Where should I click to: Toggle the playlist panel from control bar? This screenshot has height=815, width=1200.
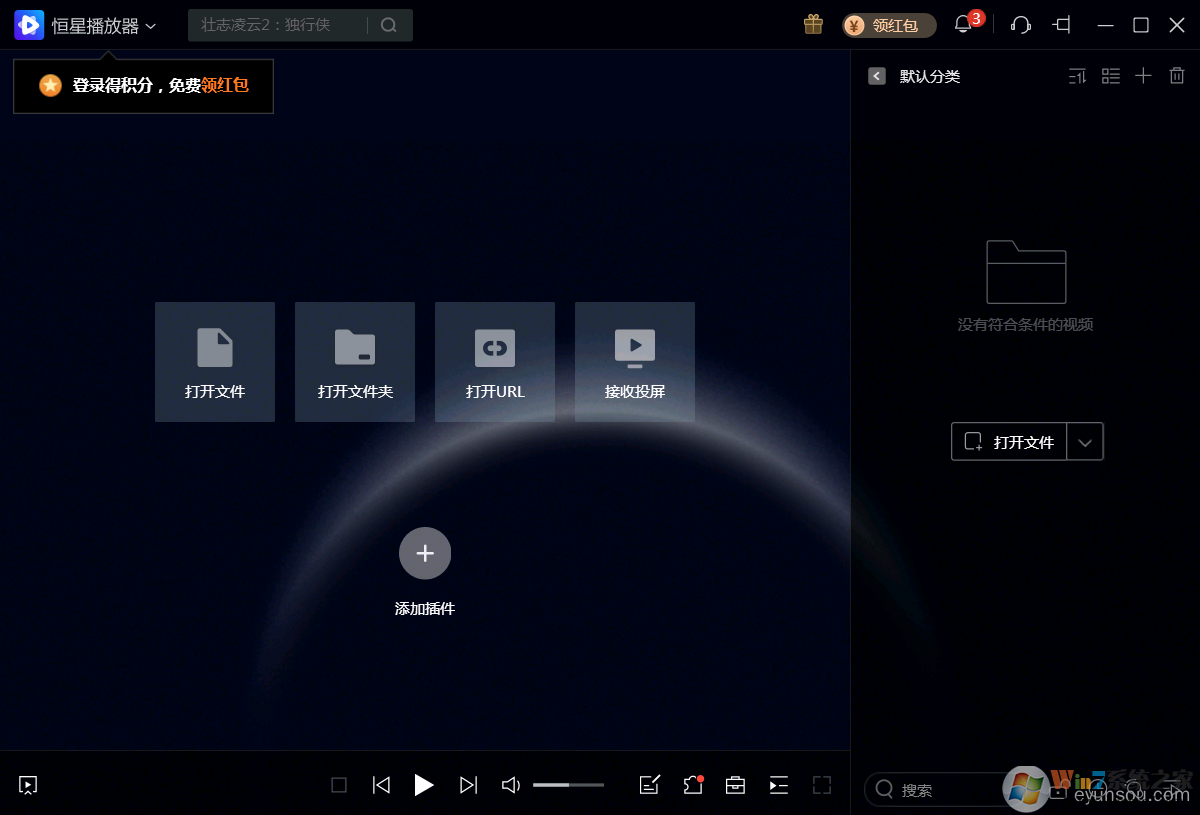click(x=778, y=785)
